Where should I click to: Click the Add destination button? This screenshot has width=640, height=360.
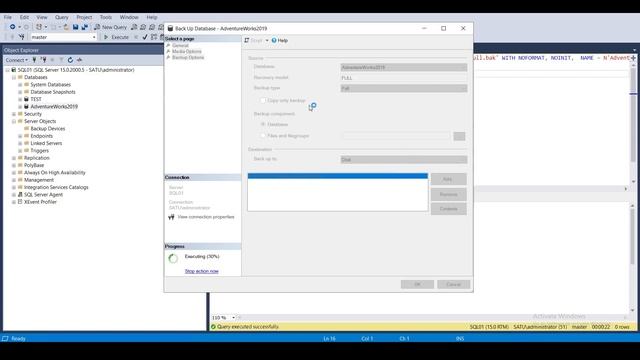448,179
